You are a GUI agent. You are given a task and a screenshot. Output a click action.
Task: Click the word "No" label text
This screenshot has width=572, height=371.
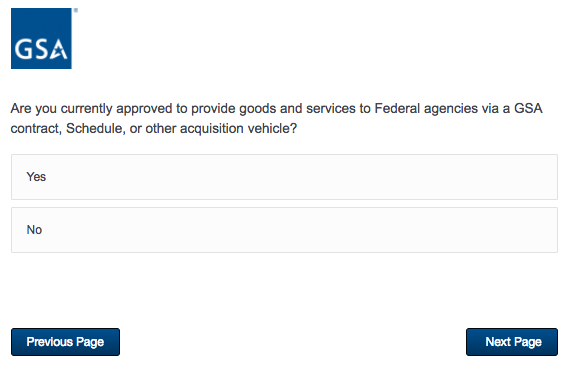[34, 230]
